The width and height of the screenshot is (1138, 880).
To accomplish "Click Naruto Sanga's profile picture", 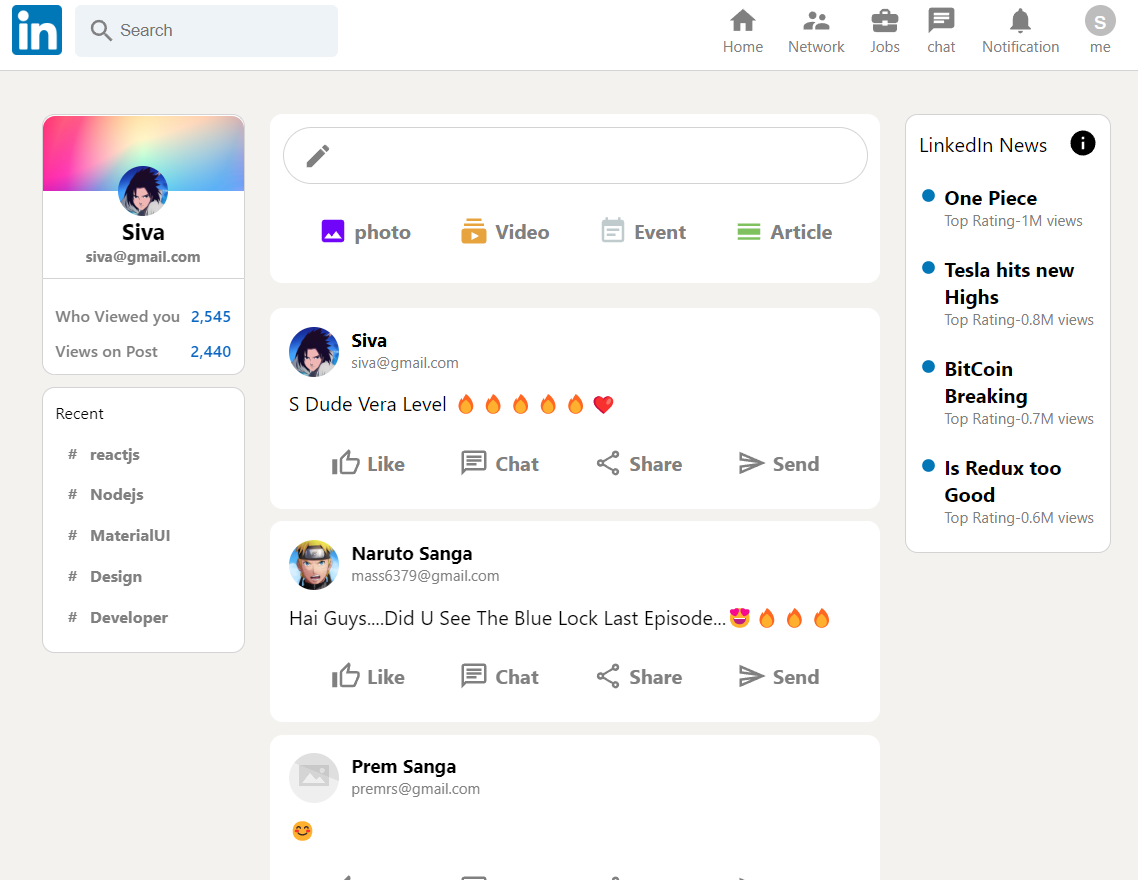I will pos(314,565).
